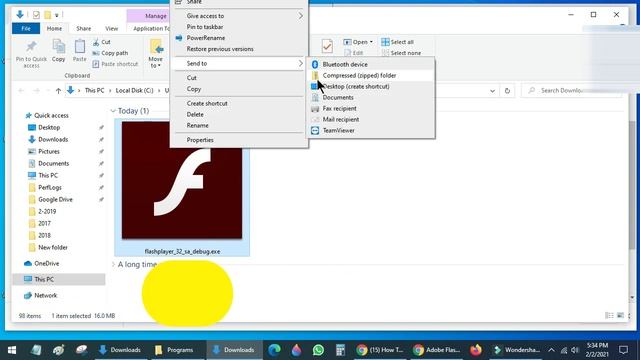Open the Windows Start button

pyautogui.click(x=12, y=350)
